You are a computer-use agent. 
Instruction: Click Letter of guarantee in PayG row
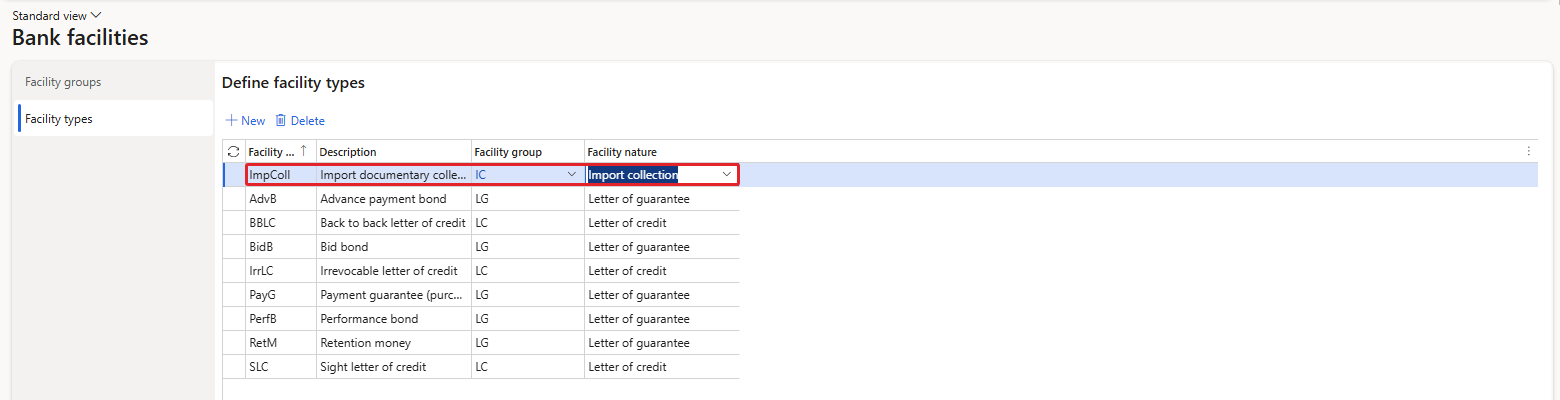pos(662,295)
